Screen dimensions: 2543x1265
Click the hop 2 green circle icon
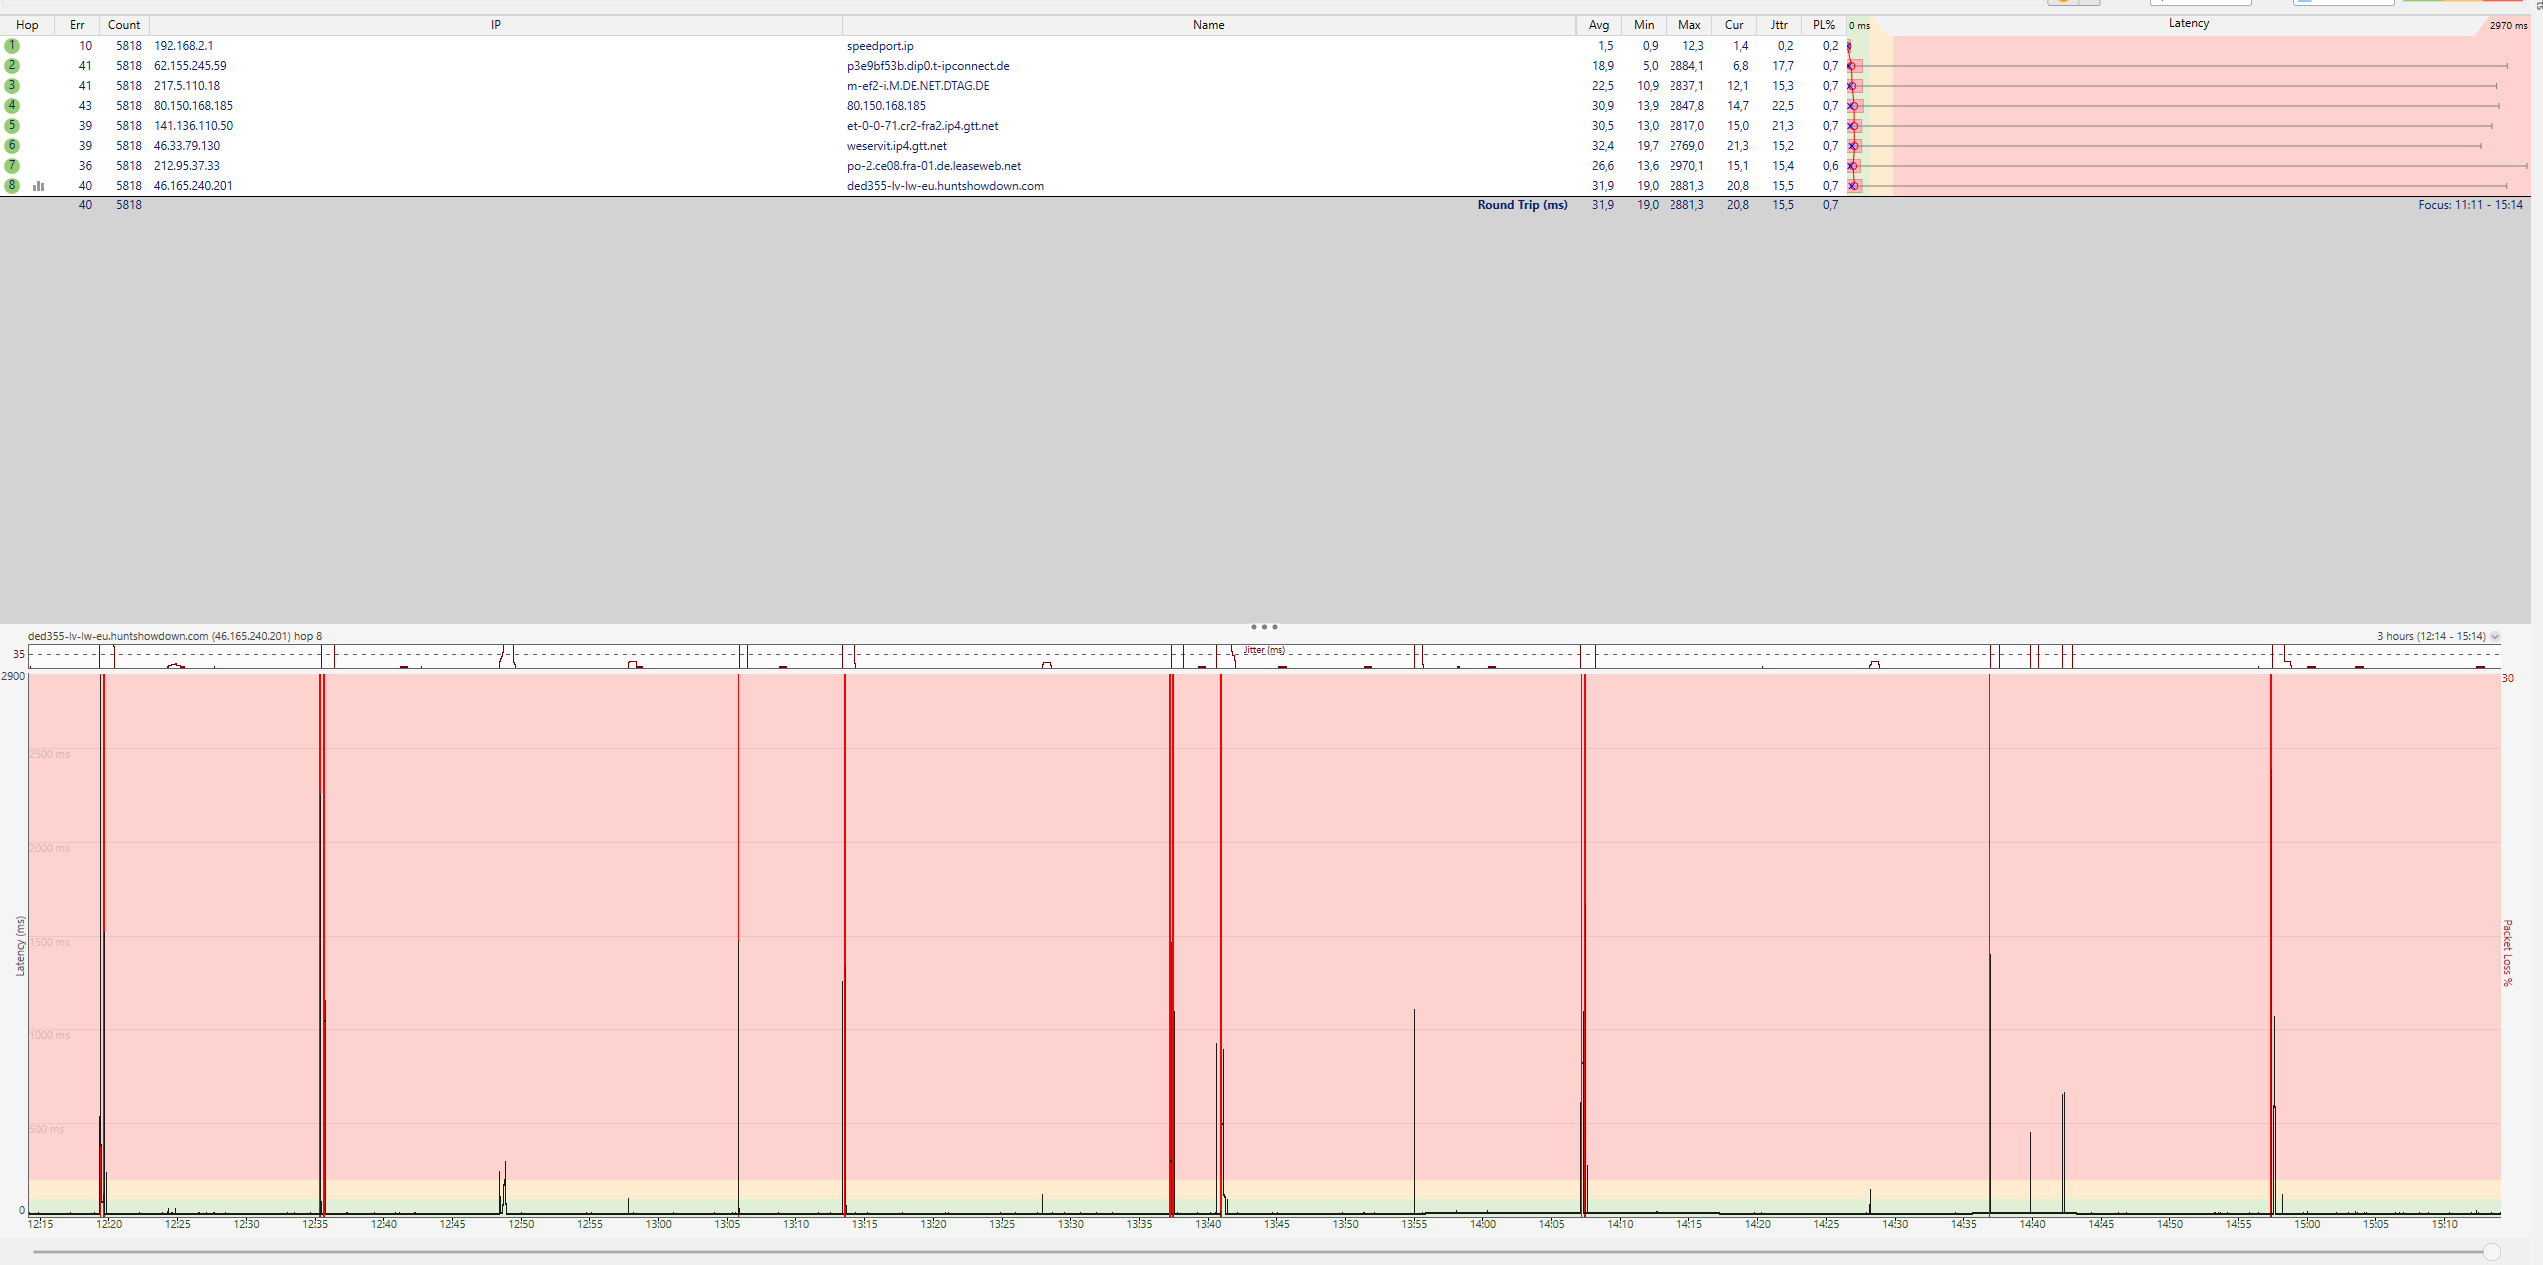(x=12, y=66)
